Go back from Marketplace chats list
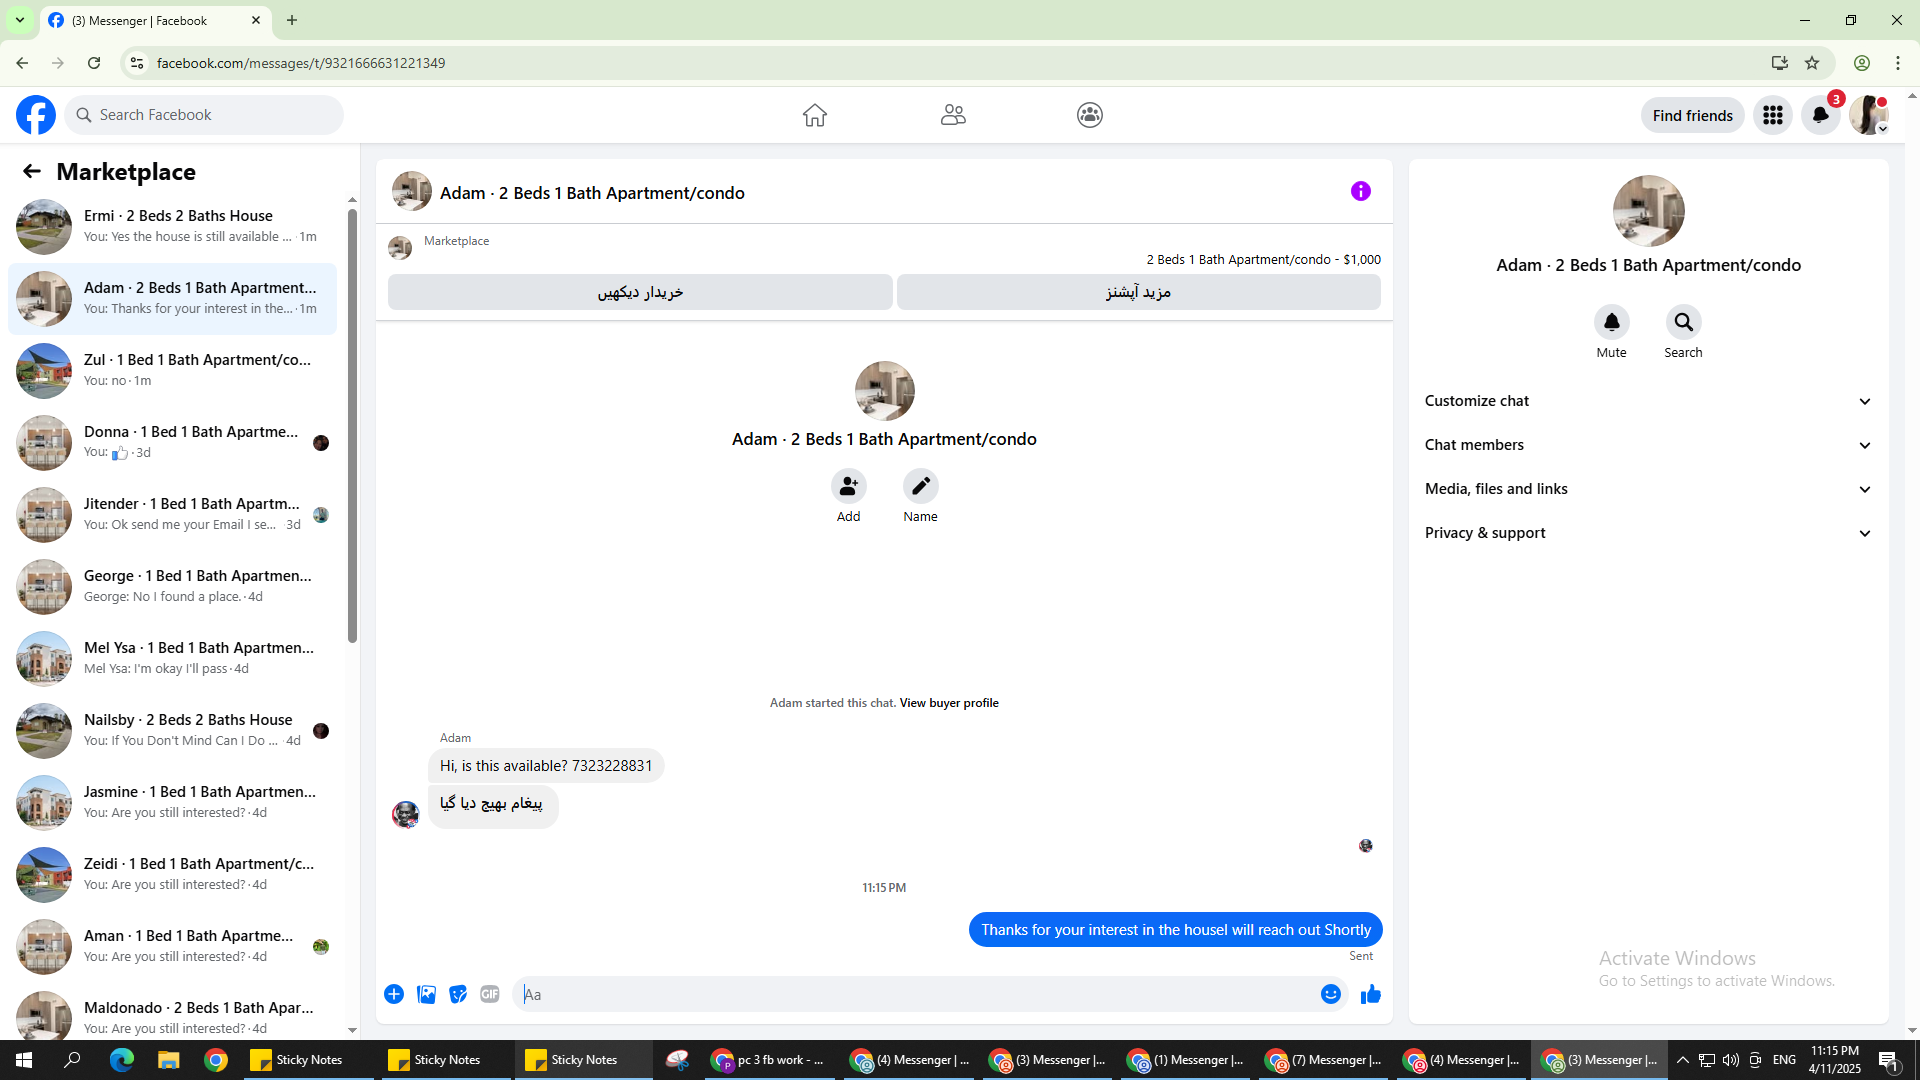The image size is (1920, 1080). click(32, 172)
